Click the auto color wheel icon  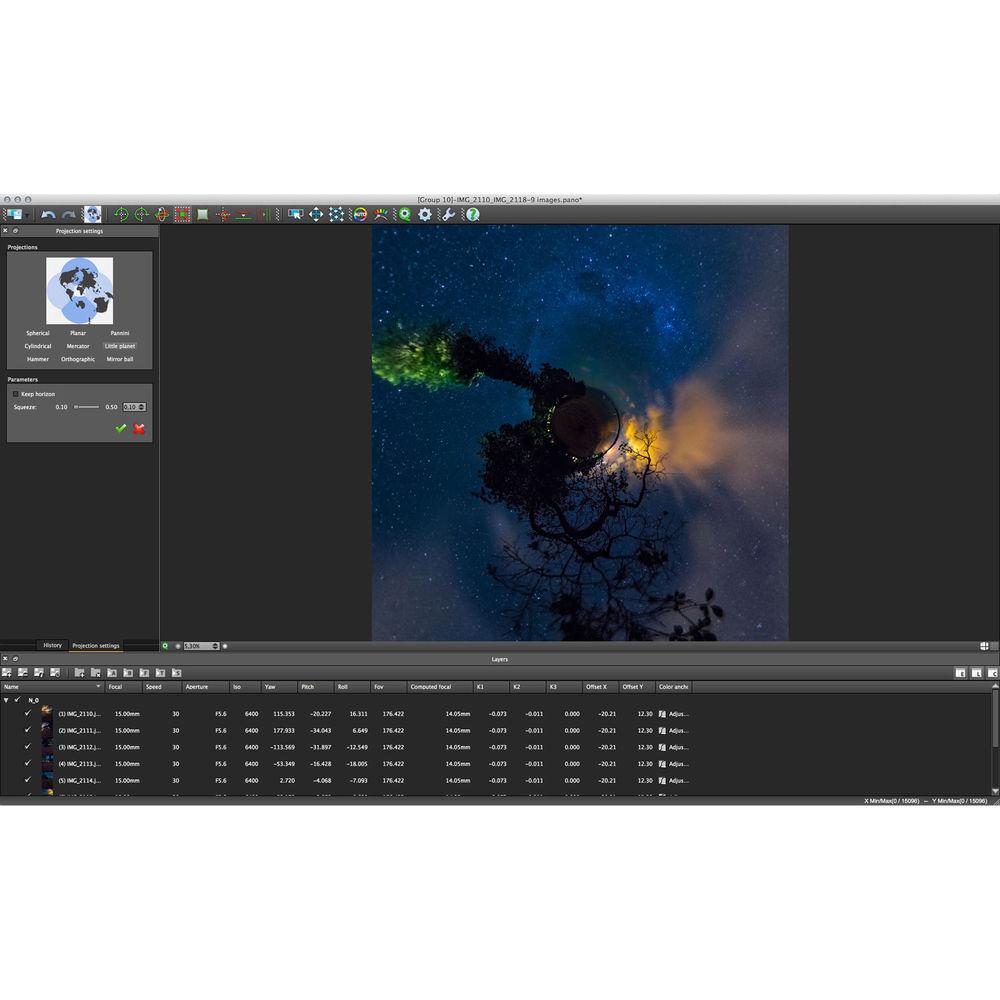[360, 214]
